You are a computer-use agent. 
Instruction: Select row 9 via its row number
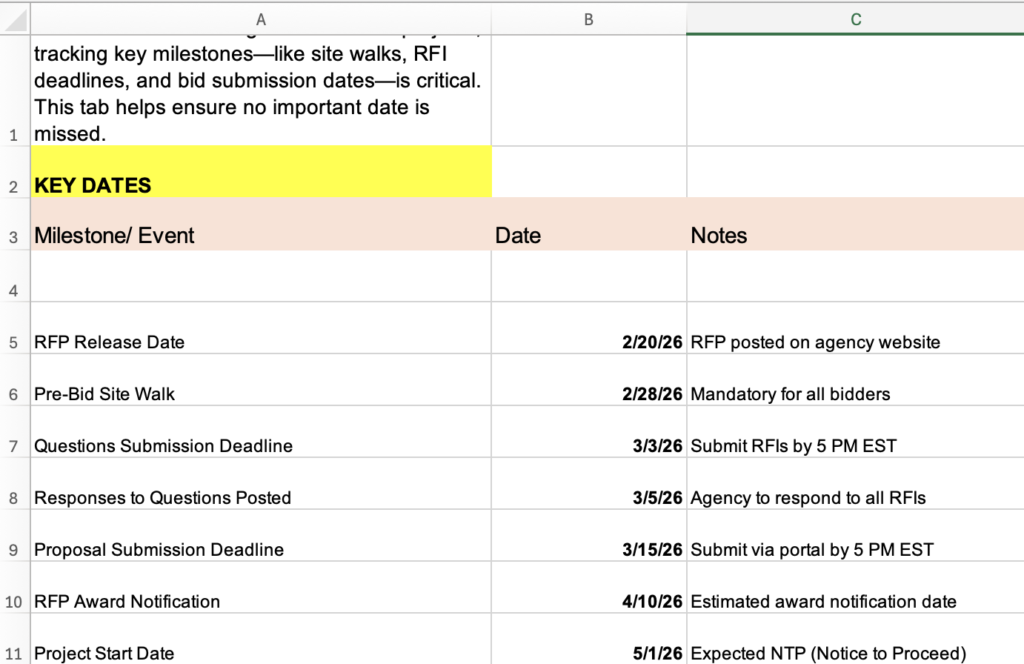pos(15,550)
